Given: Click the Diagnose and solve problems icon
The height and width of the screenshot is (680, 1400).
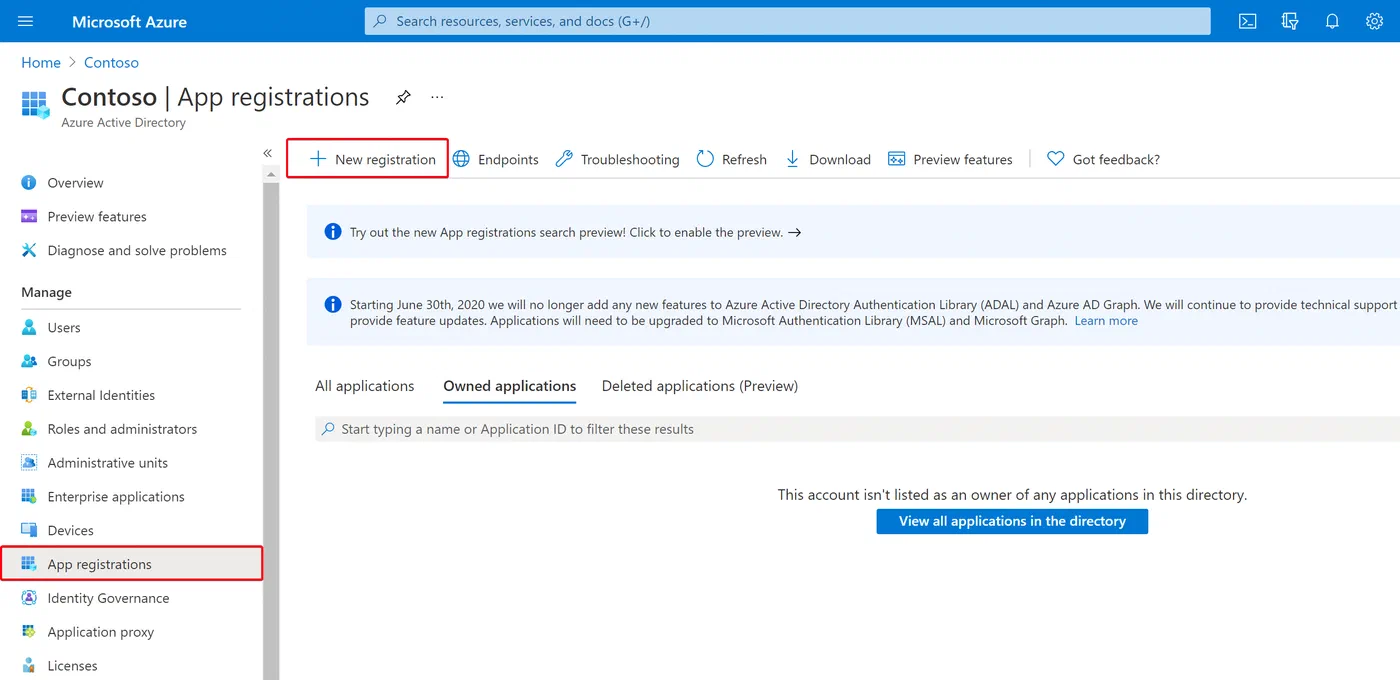Looking at the screenshot, I should pyautogui.click(x=29, y=250).
